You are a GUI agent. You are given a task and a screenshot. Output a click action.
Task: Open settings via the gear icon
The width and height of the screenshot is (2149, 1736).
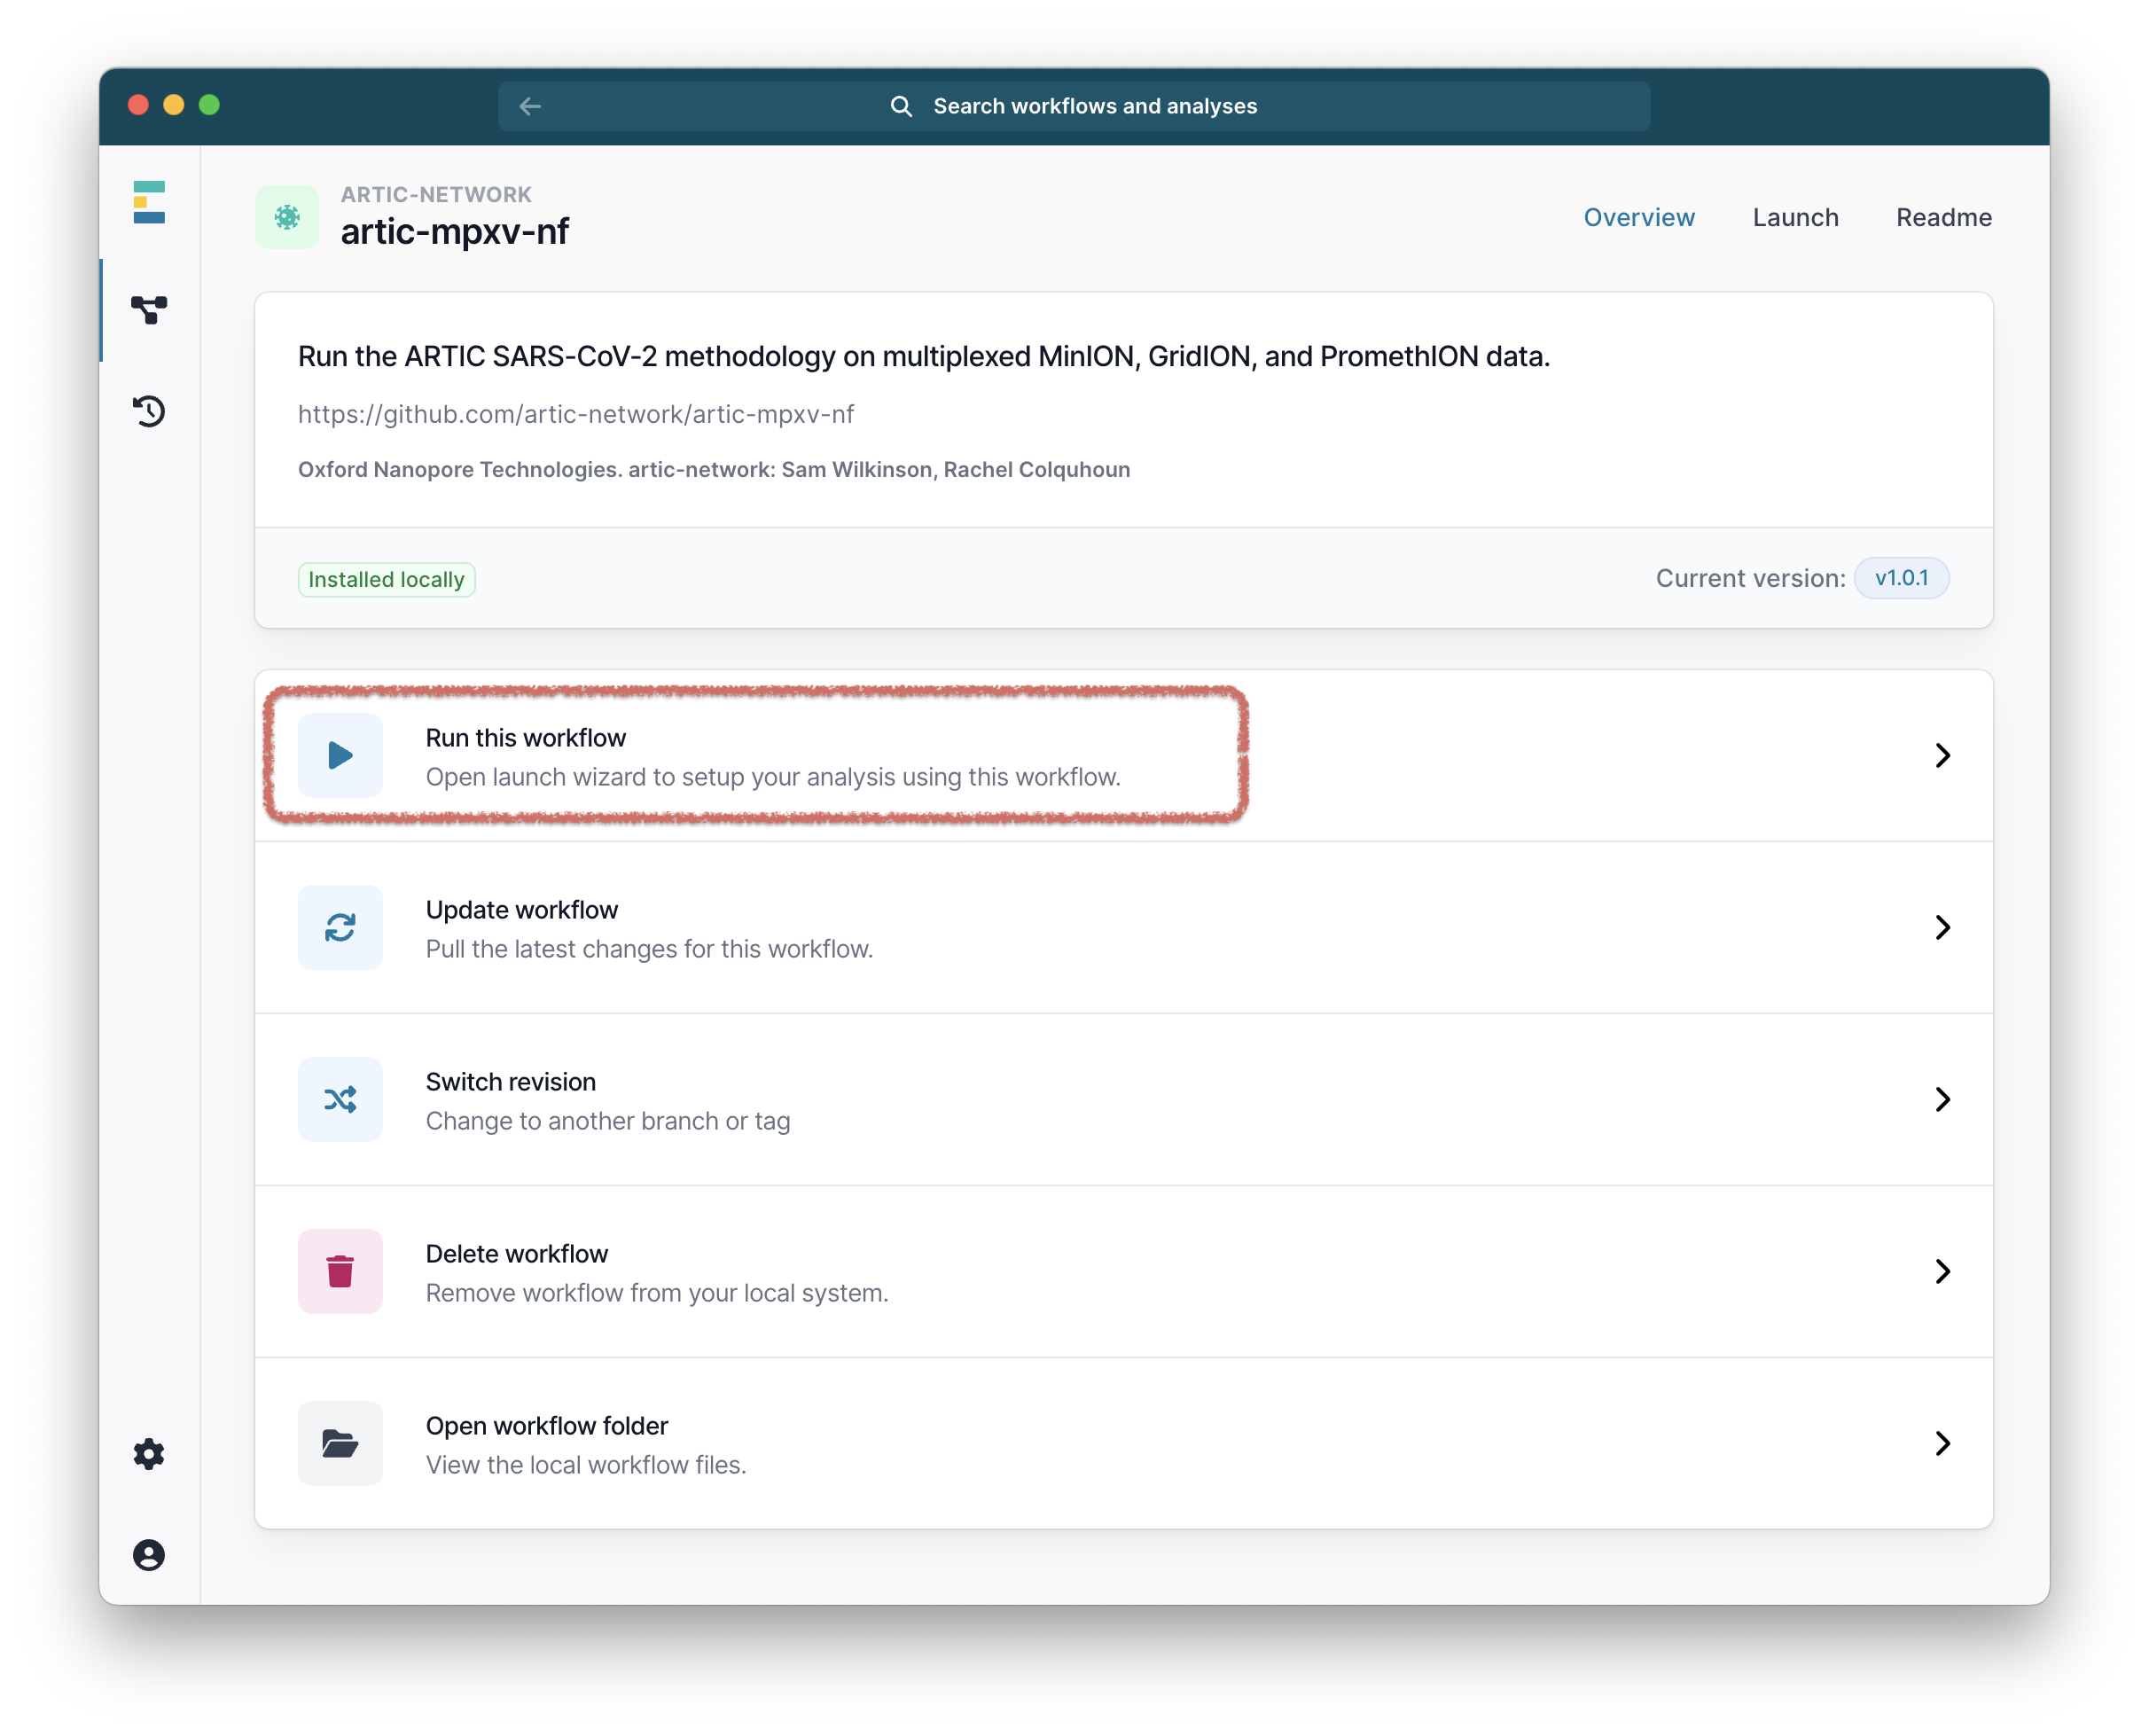click(149, 1453)
